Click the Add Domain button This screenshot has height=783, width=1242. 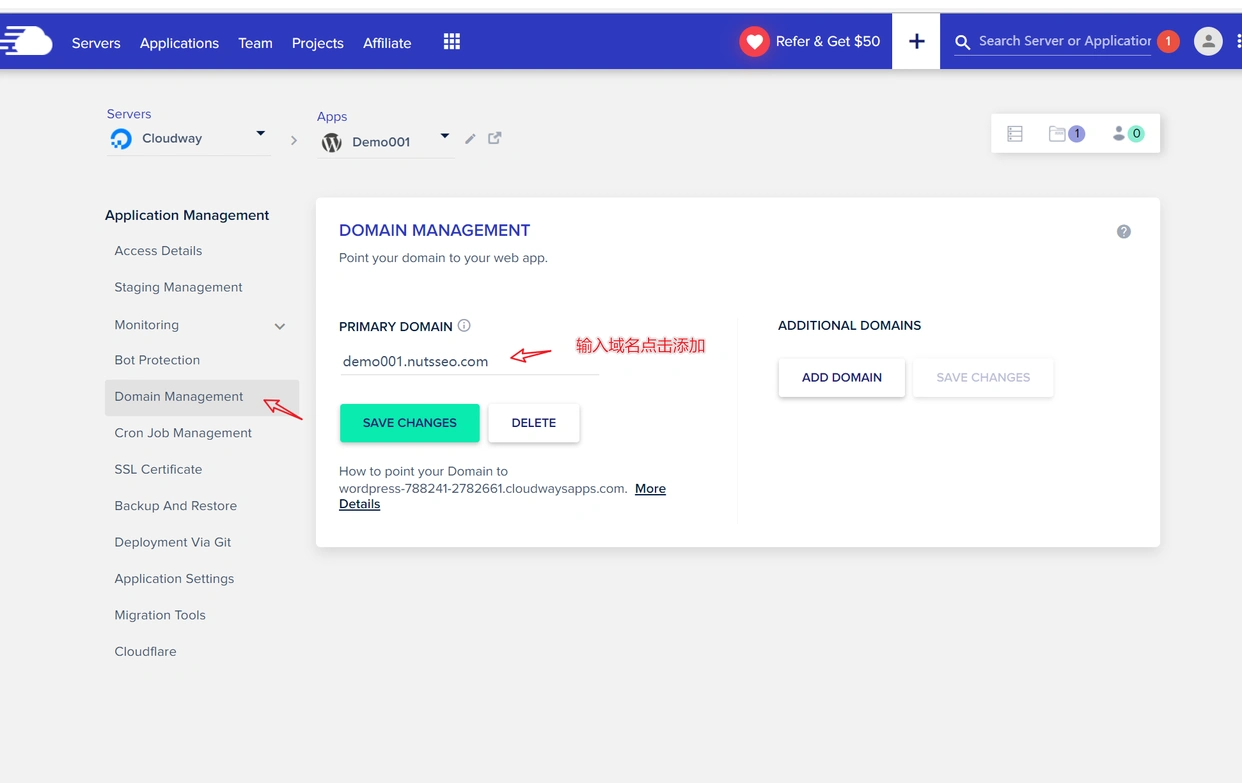[841, 378]
